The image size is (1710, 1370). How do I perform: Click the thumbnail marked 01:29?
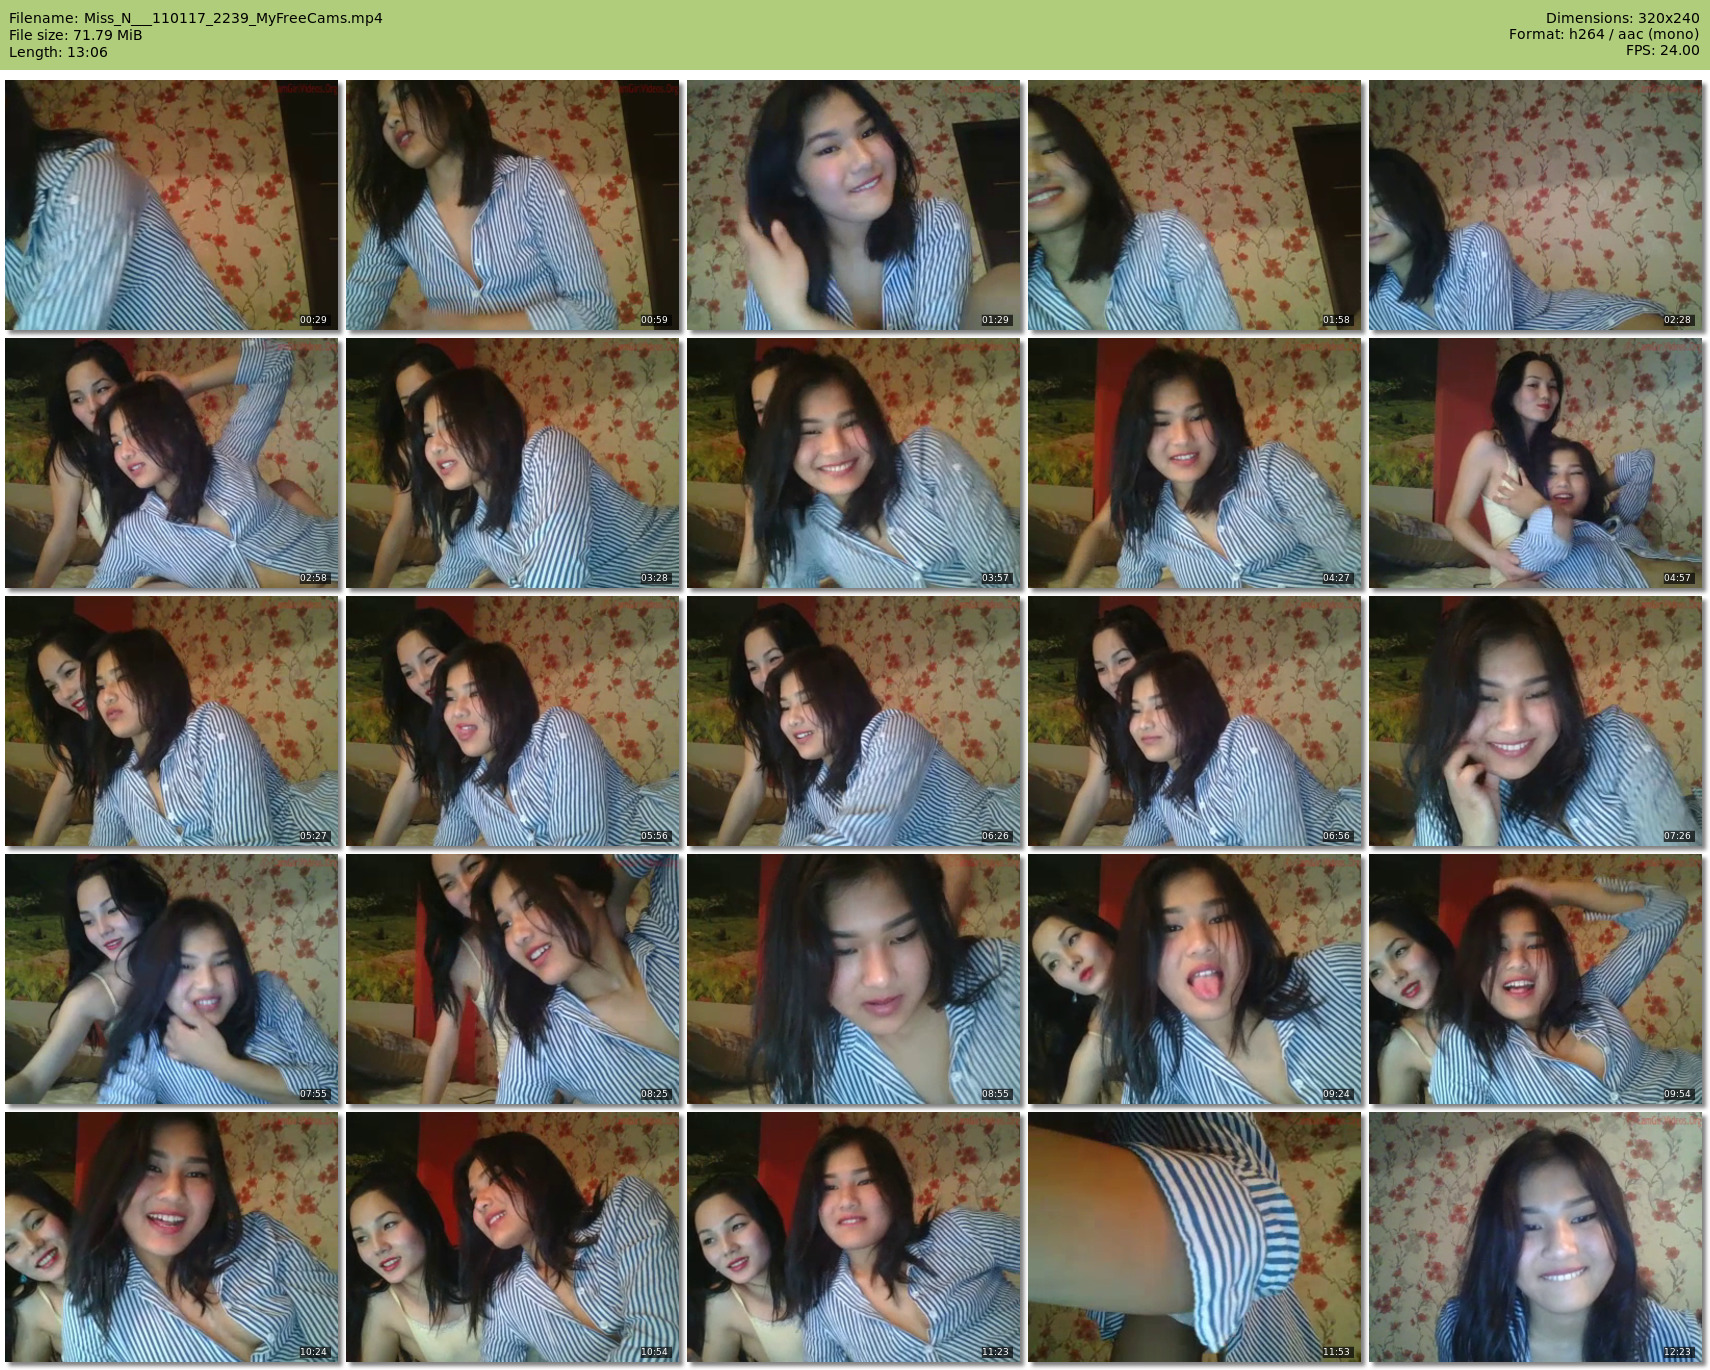coord(854,205)
